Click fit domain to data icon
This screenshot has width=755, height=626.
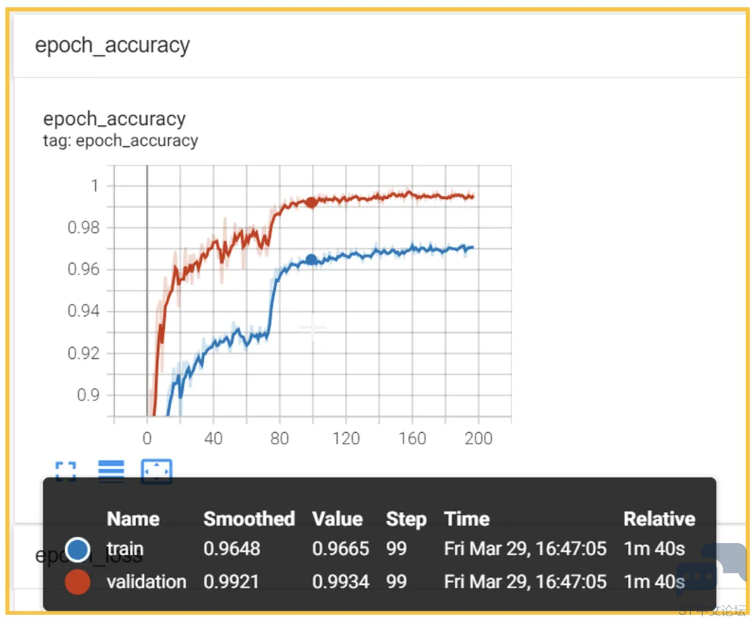coord(156,471)
